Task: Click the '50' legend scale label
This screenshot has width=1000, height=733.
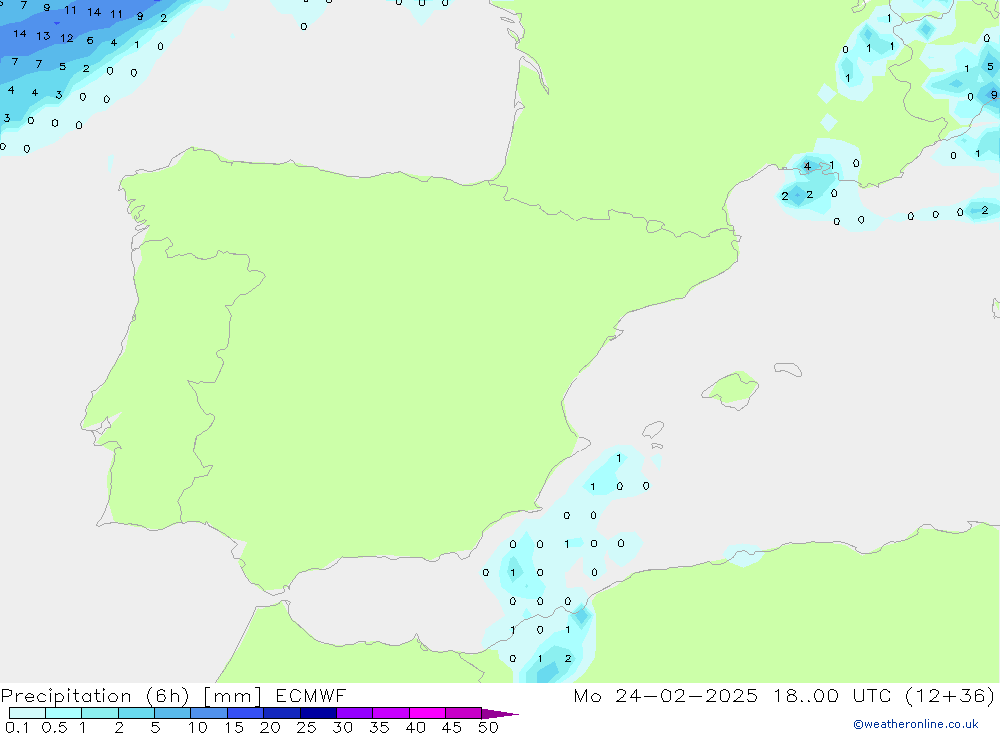Action: pyautogui.click(x=489, y=727)
